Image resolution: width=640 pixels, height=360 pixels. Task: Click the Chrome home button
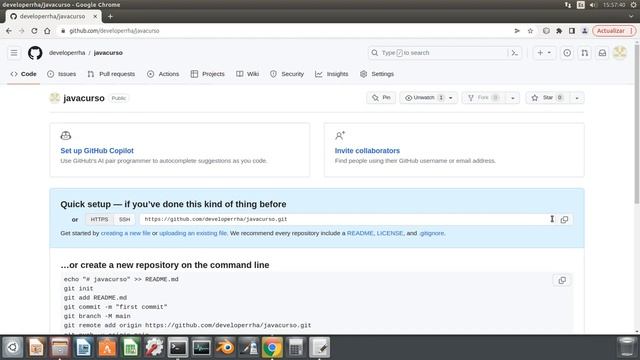[47, 31]
